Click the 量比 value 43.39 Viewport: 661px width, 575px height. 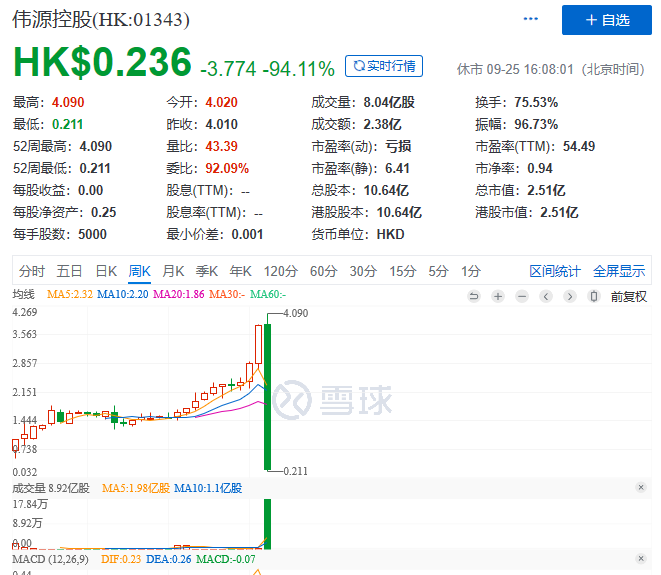pyautogui.click(x=221, y=146)
